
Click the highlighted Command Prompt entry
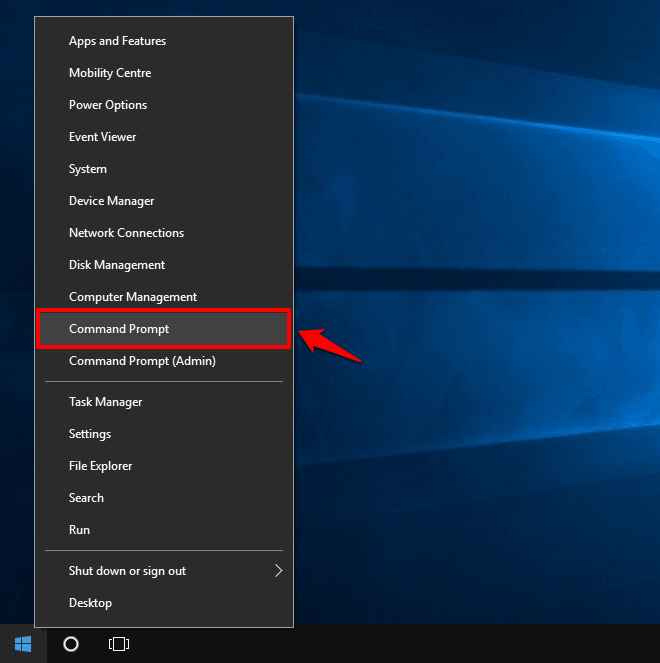119,329
